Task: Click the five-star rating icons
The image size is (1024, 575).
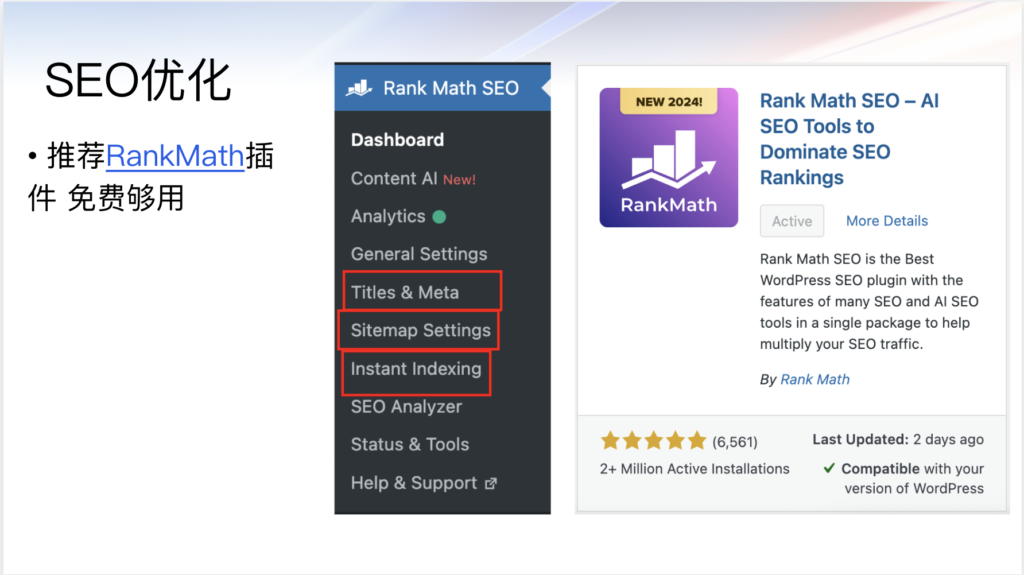Action: coord(653,440)
